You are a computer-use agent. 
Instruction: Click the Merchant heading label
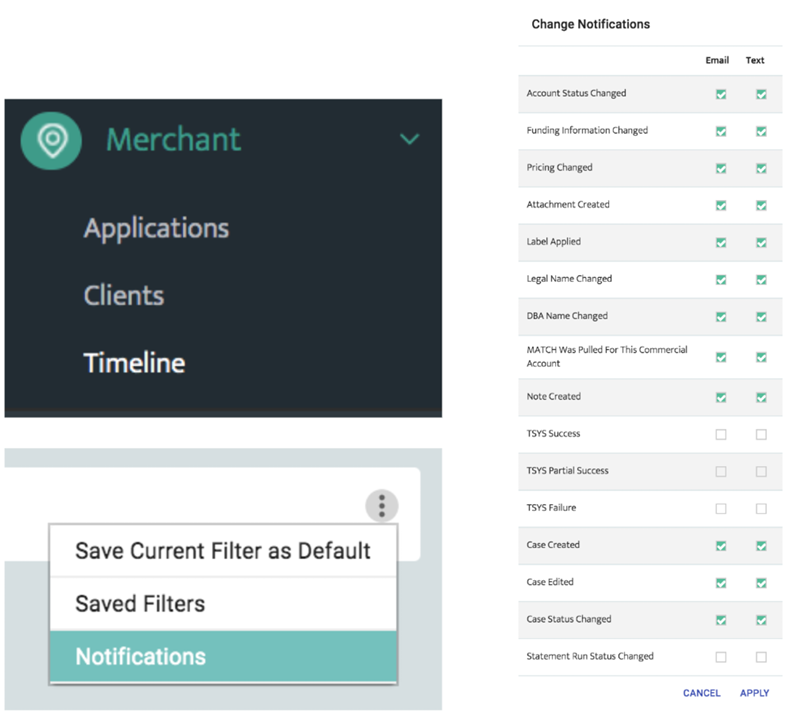click(174, 139)
